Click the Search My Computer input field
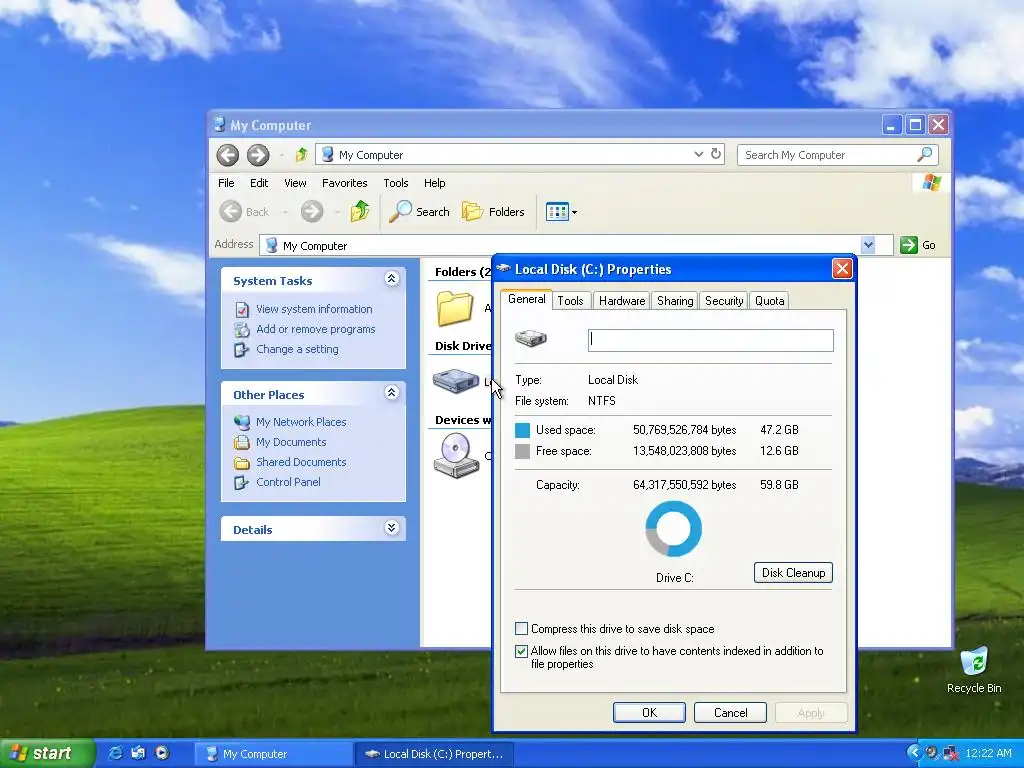1024x768 pixels. click(x=827, y=155)
